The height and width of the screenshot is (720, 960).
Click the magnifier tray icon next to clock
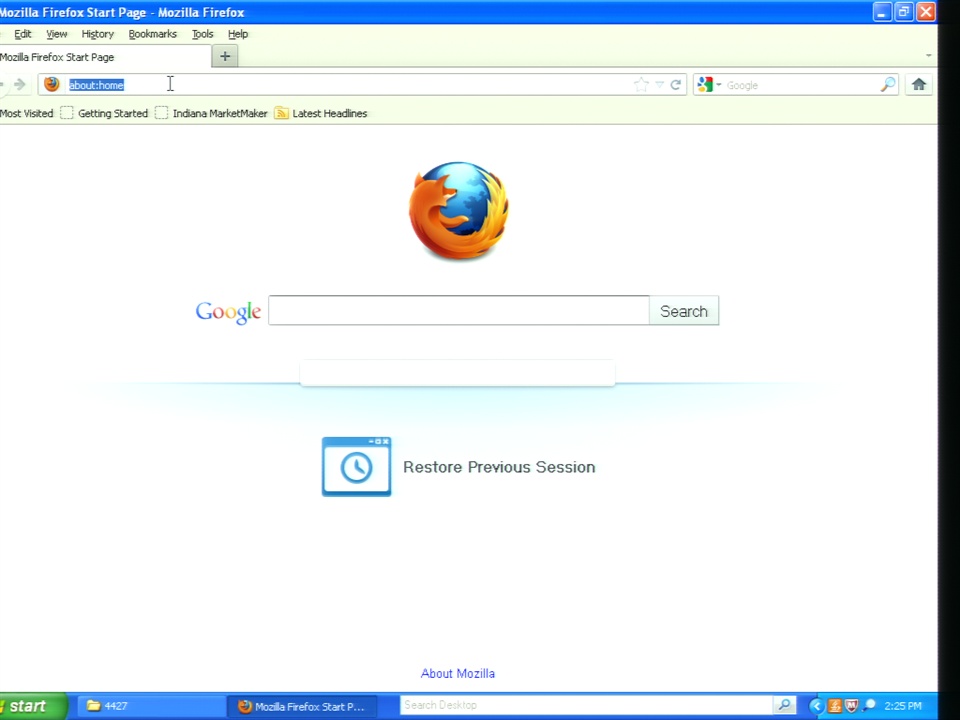[869, 705]
